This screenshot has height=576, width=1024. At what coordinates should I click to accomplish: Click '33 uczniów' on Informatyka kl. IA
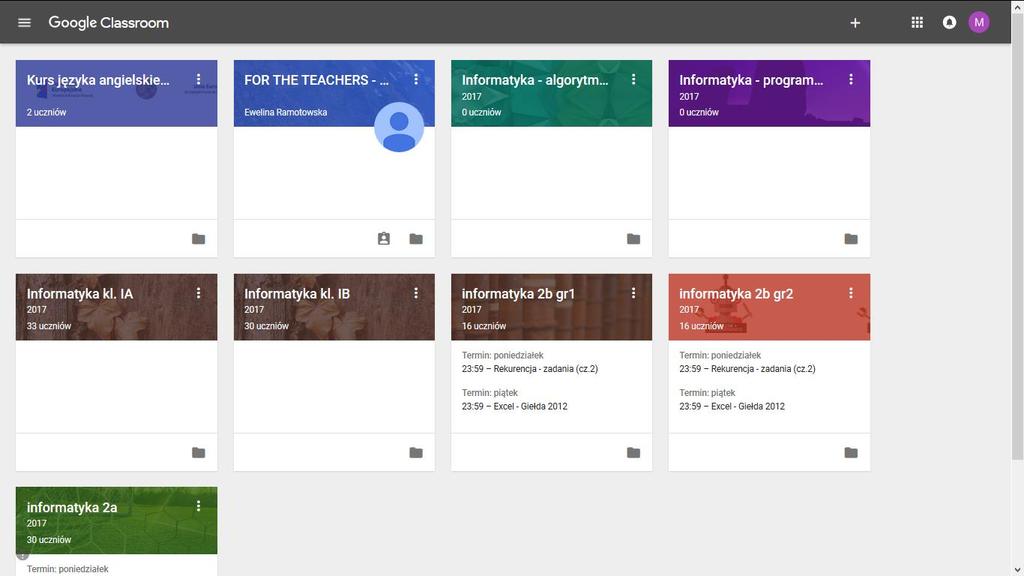click(49, 326)
